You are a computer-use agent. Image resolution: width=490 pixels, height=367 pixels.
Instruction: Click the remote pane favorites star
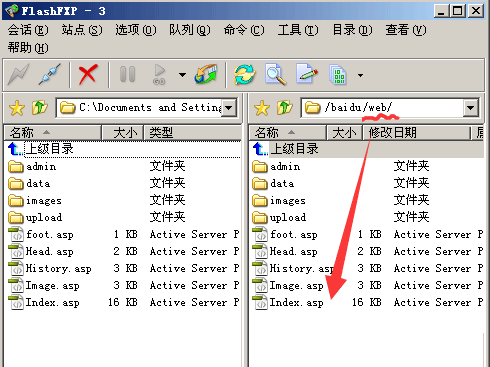262,108
